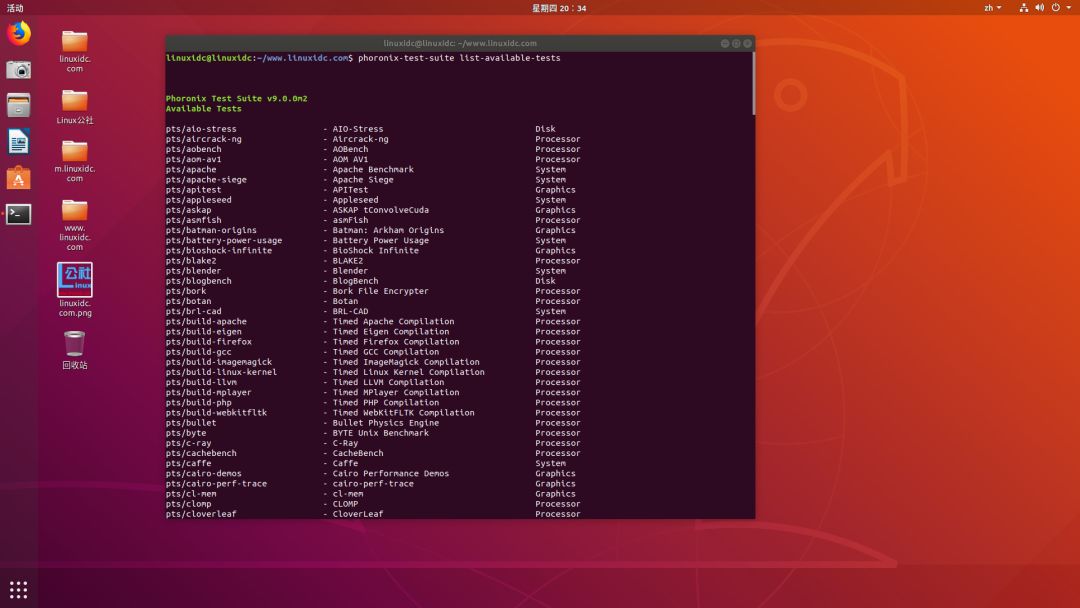Click Bork File Encrypter text
This screenshot has height=608, width=1080.
click(380, 291)
